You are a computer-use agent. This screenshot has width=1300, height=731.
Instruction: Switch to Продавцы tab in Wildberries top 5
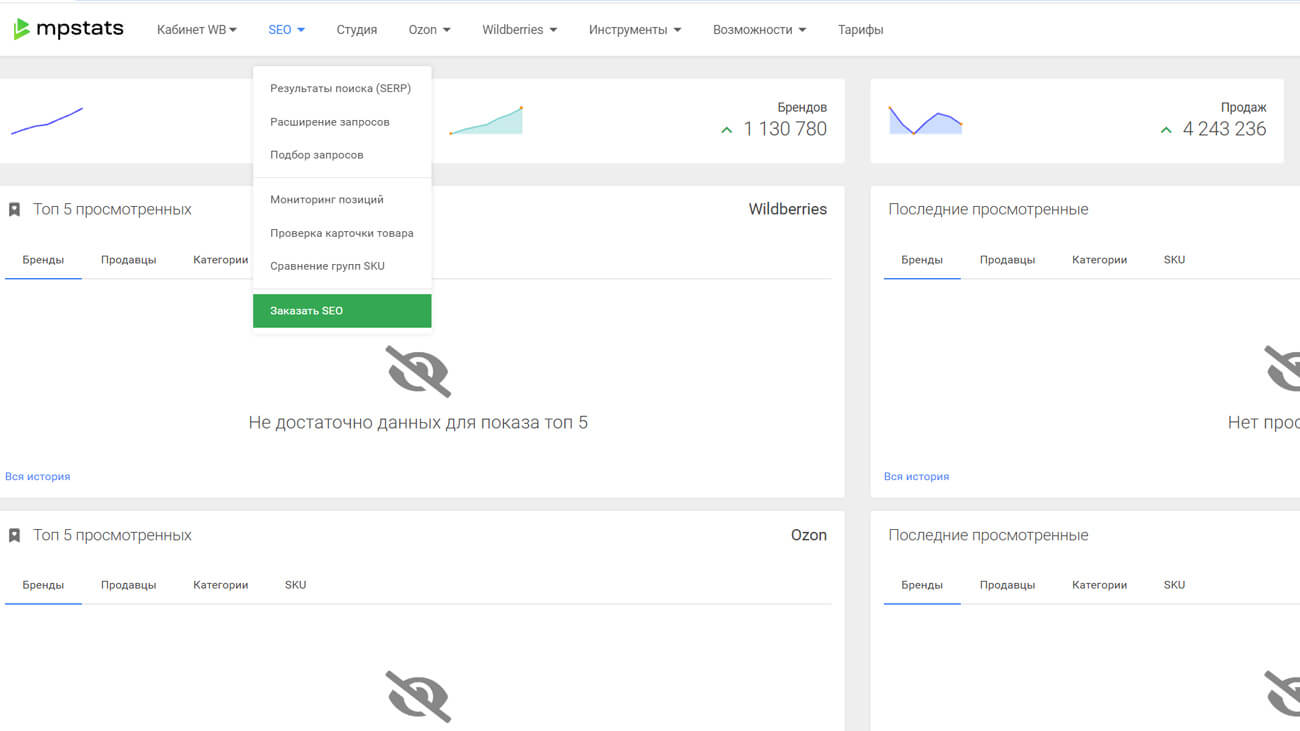click(x=128, y=260)
